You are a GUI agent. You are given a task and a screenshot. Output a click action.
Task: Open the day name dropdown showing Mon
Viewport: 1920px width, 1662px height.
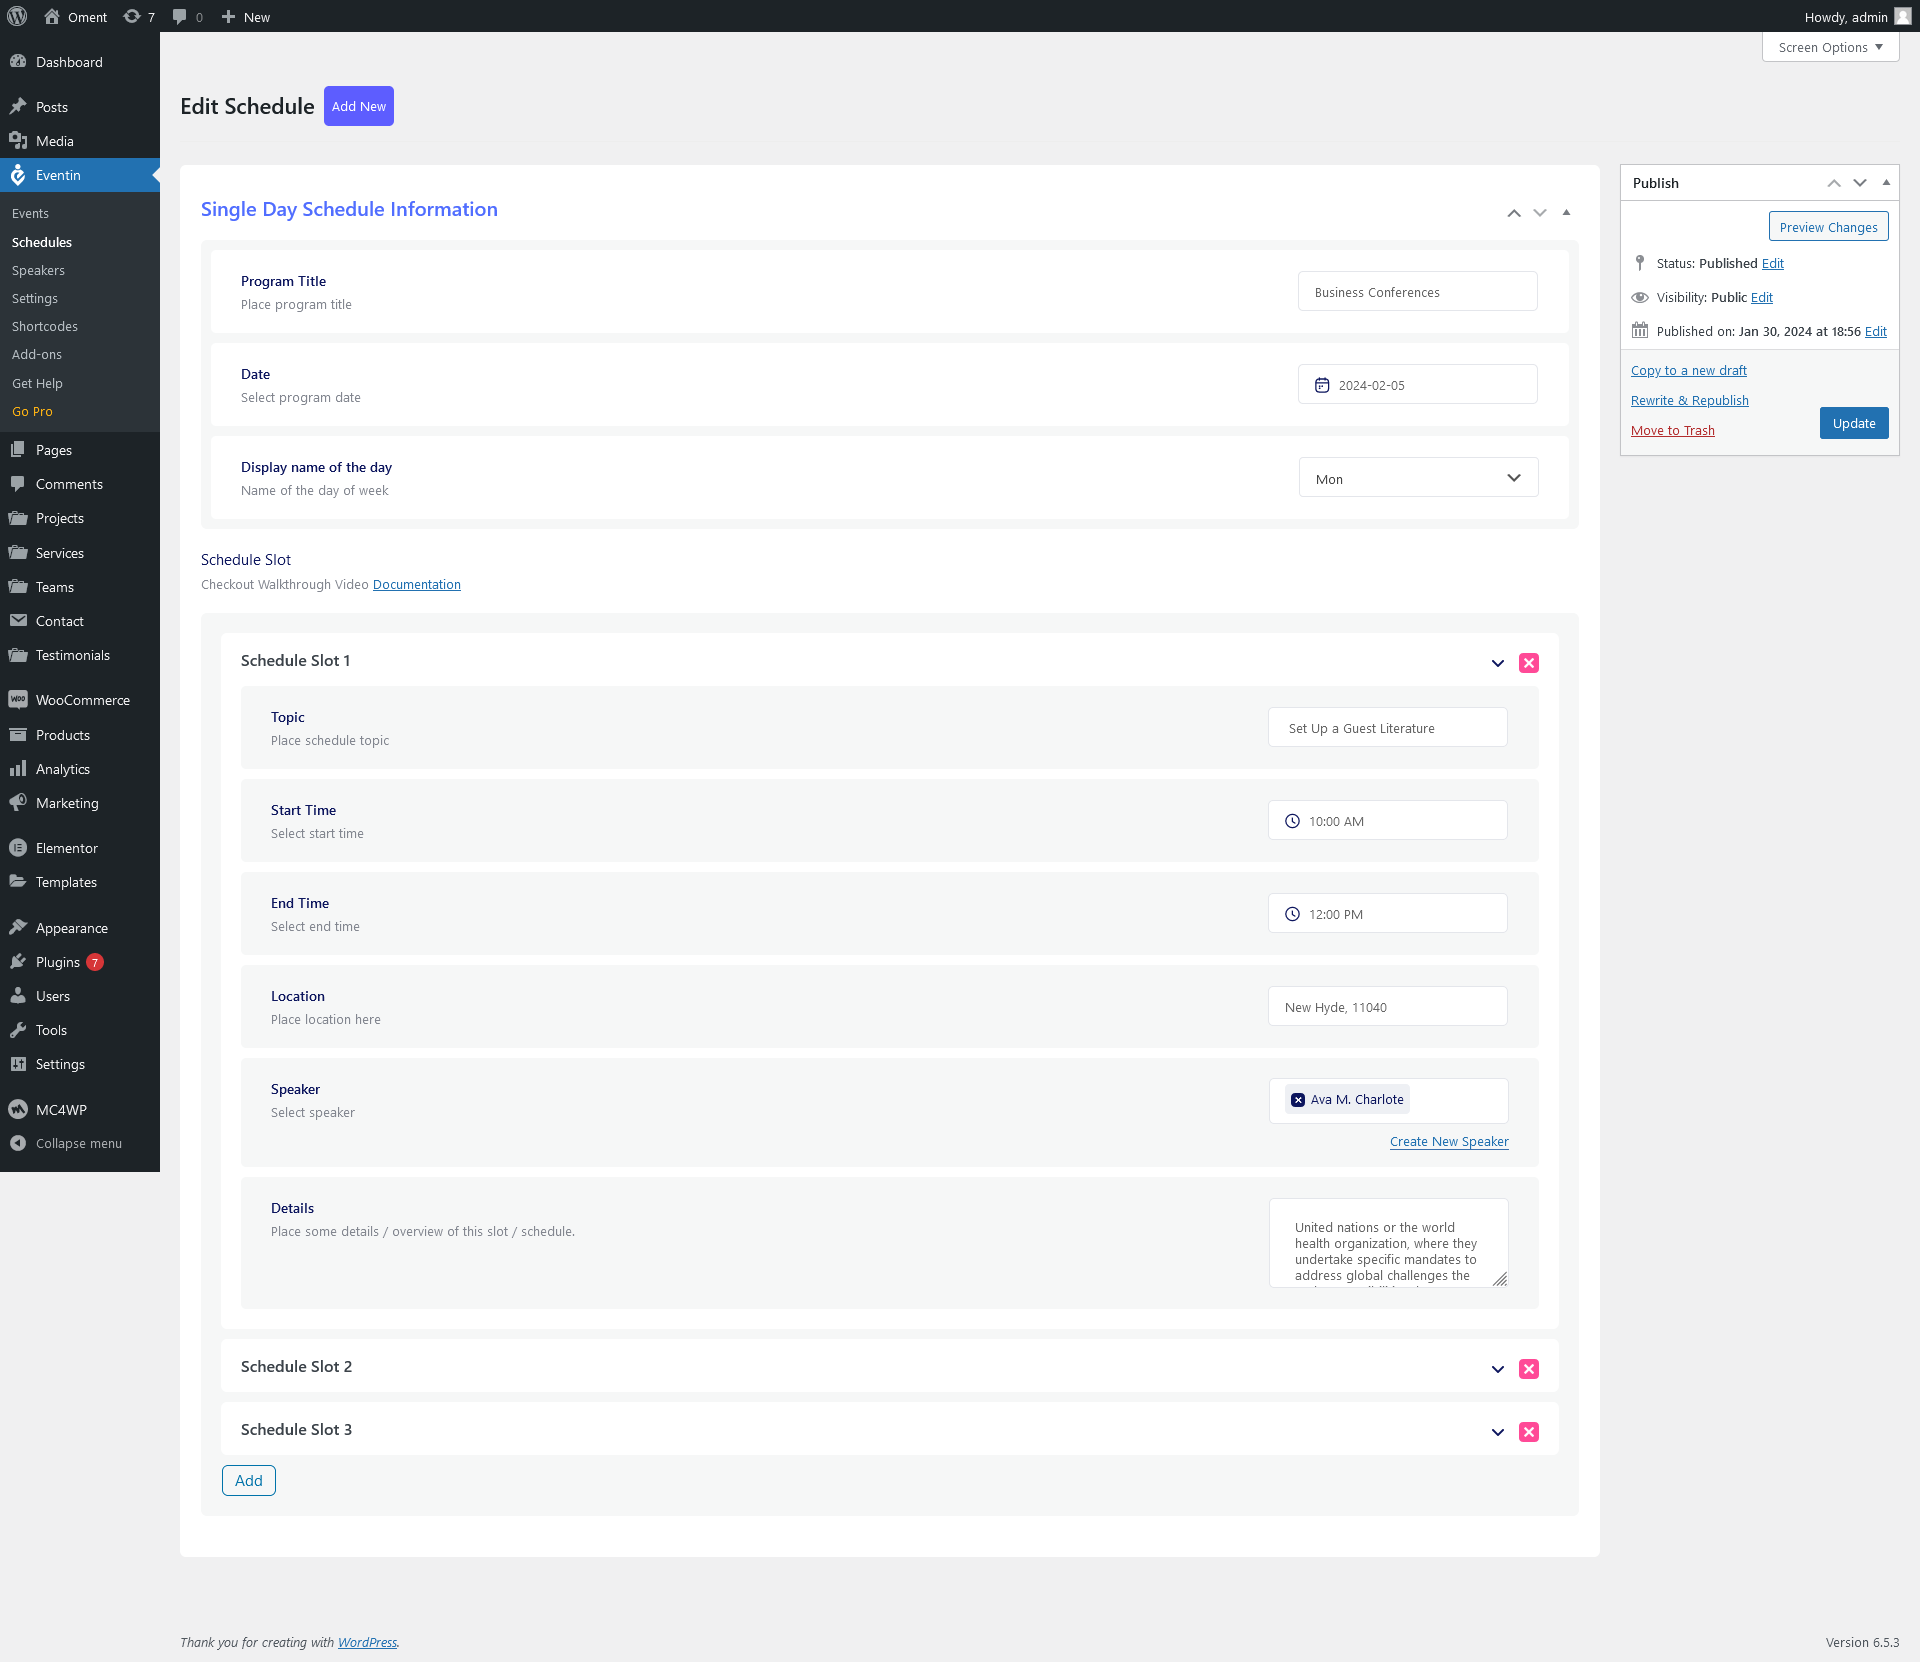point(1417,478)
